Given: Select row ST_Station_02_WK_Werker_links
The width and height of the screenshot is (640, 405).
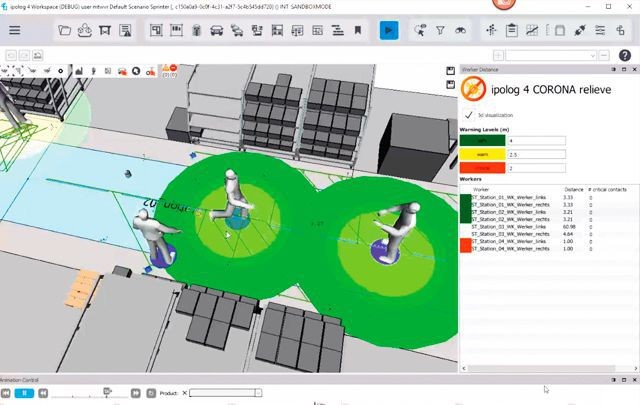Looking at the screenshot, I should 549,212.
